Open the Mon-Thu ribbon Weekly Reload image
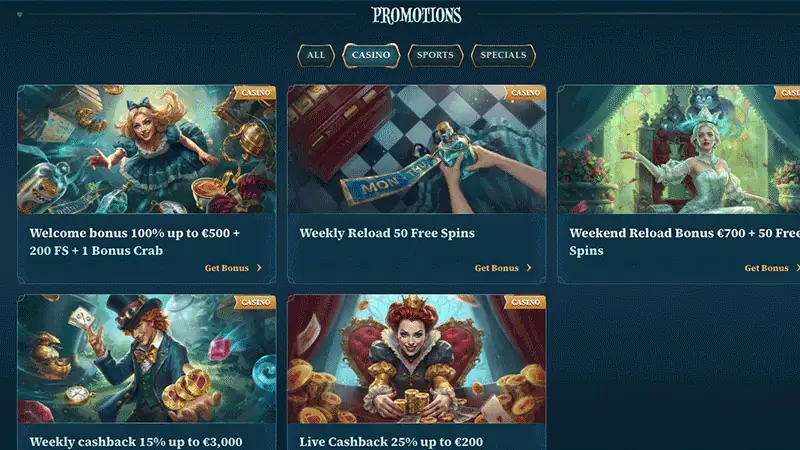The width and height of the screenshot is (800, 450). [x=417, y=149]
